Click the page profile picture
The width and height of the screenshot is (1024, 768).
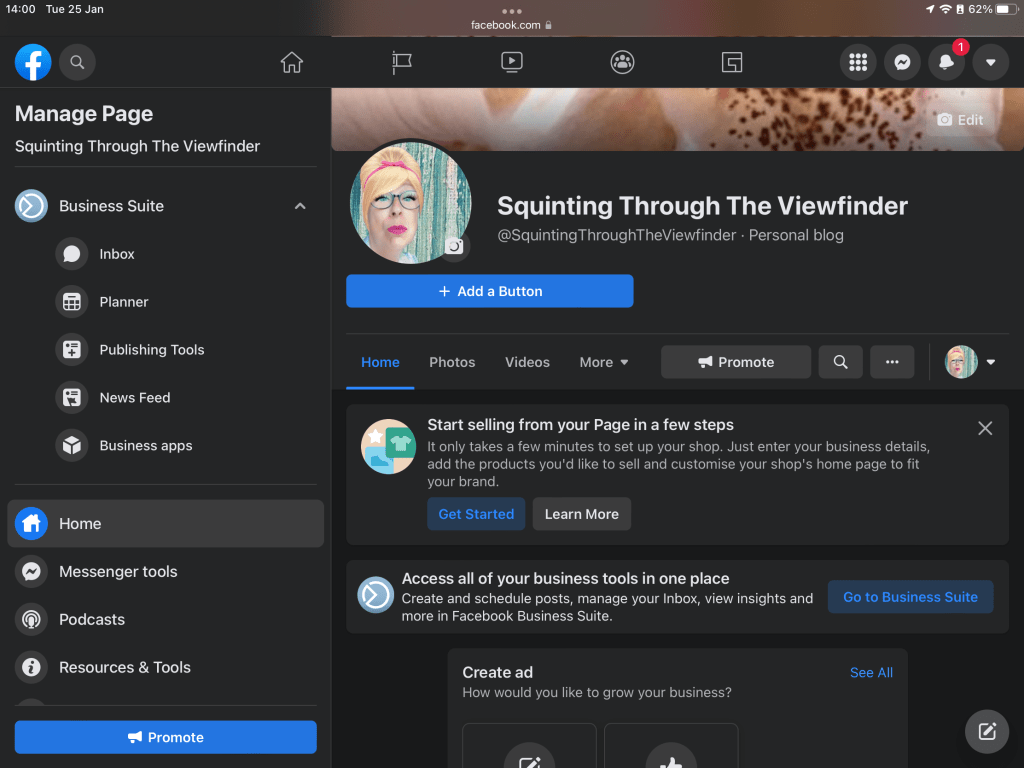pos(409,203)
